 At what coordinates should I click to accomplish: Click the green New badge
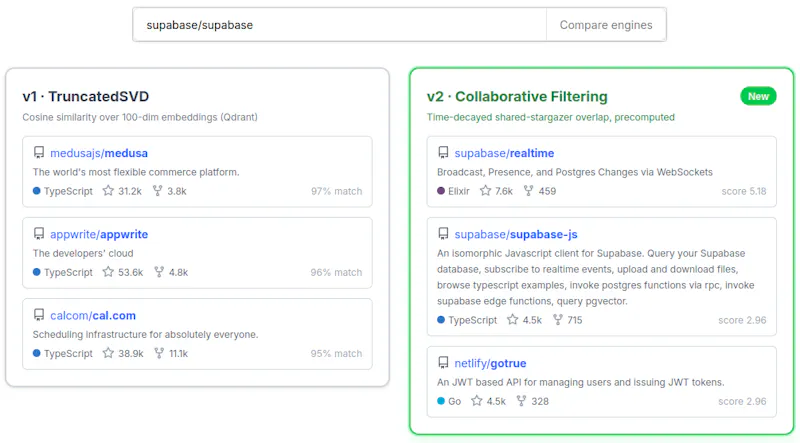(x=758, y=96)
